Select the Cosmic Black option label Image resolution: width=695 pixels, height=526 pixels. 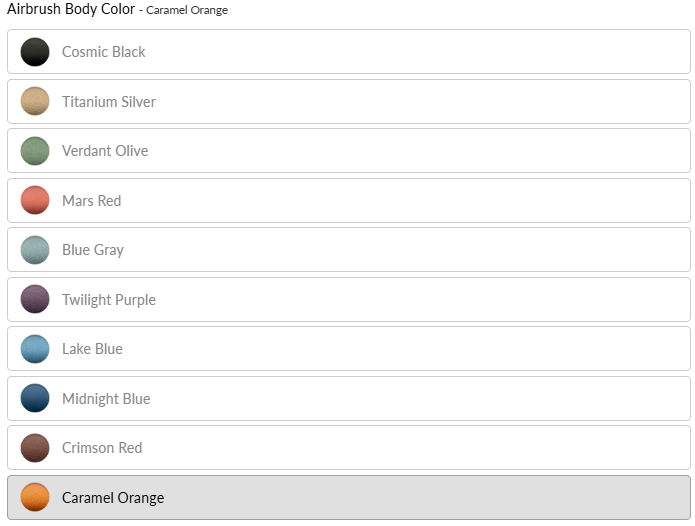[x=104, y=52]
